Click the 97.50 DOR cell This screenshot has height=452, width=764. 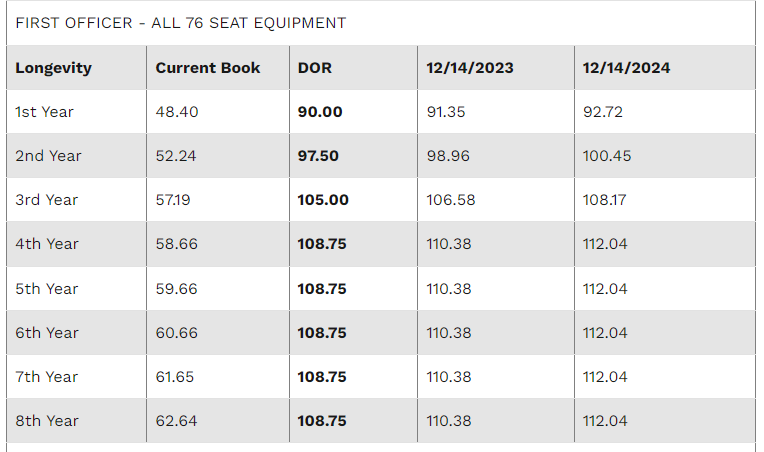point(320,156)
